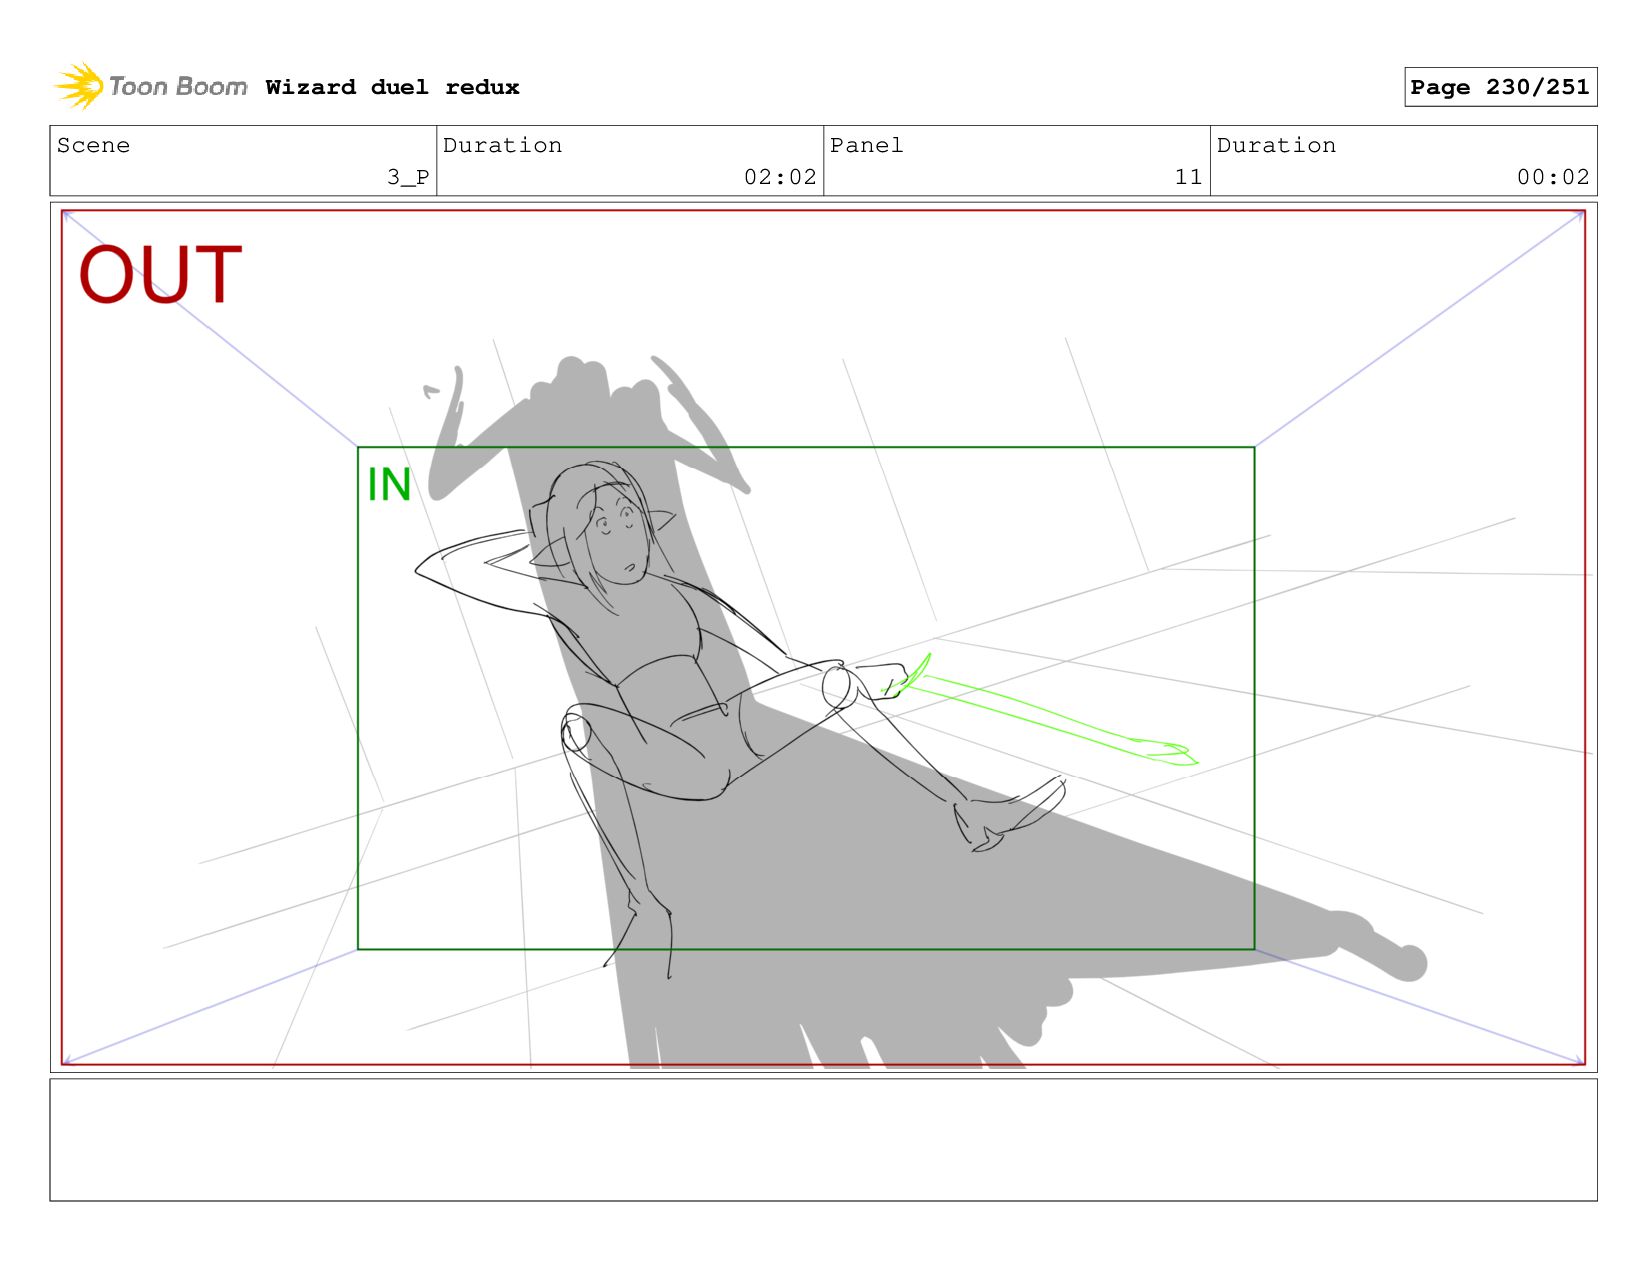Click the panel number '11'
Image resolution: width=1648 pixels, height=1276 pixels.
click(1188, 177)
